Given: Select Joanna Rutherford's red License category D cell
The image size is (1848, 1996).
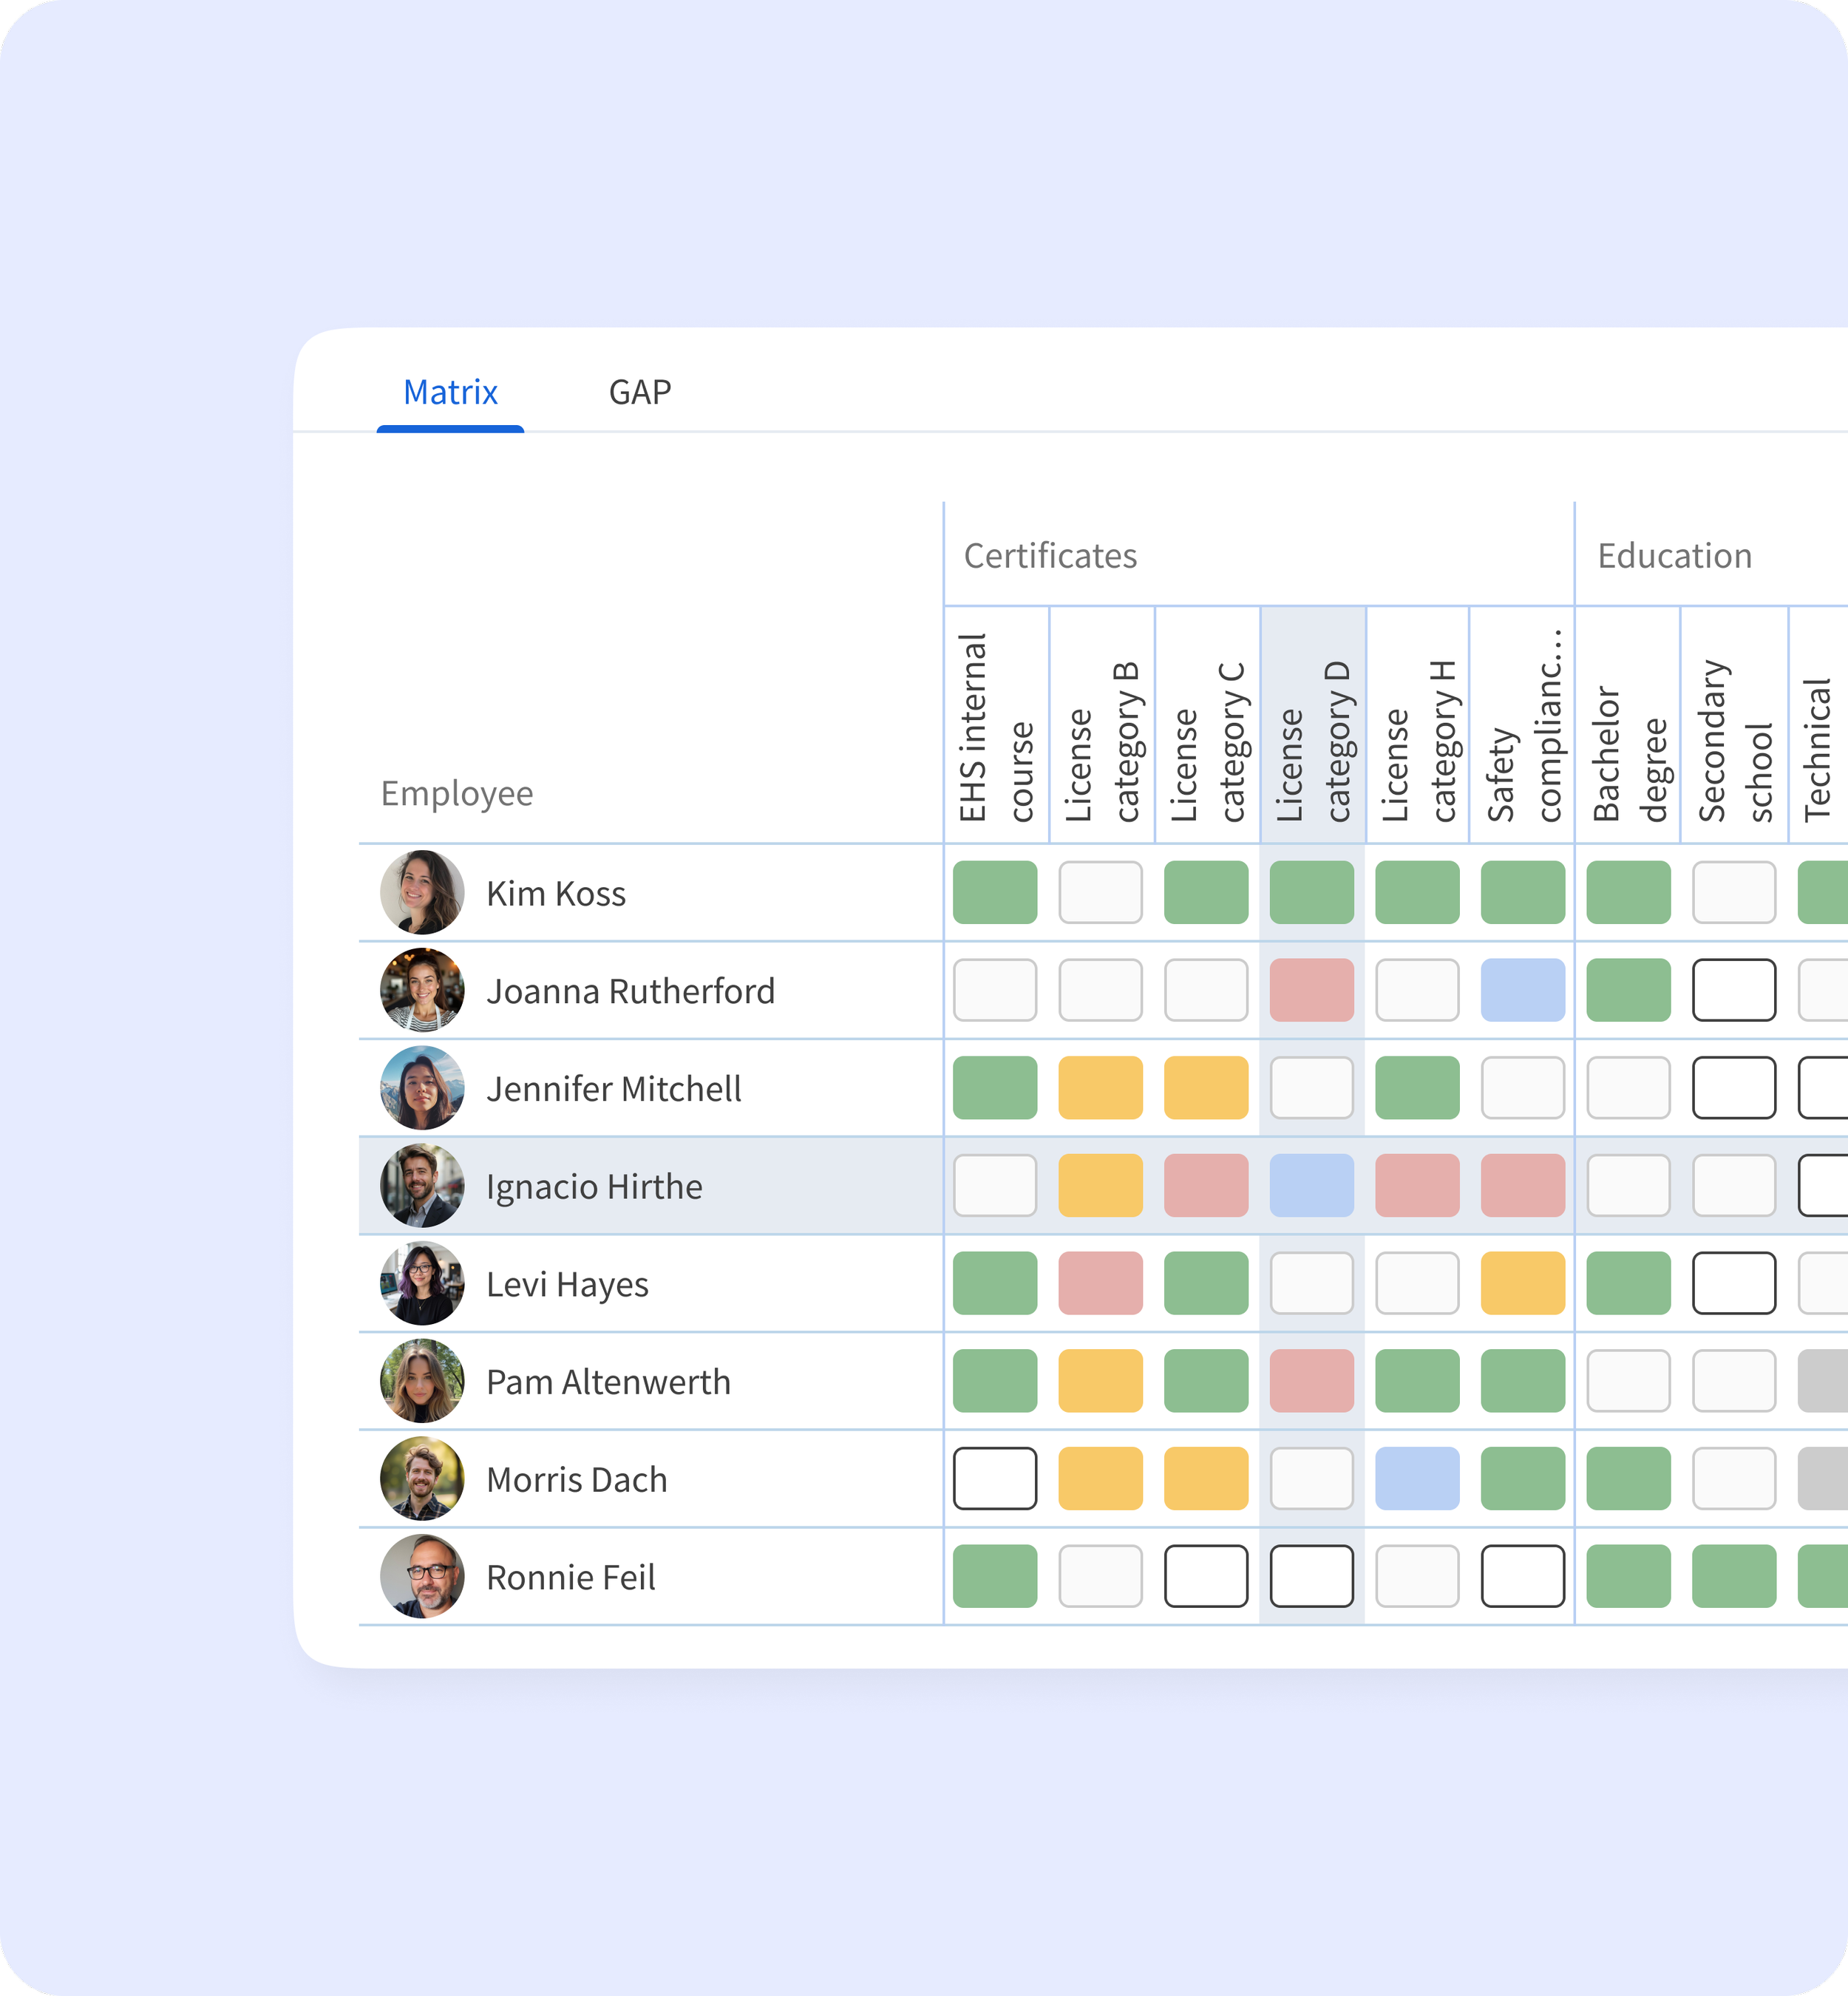Looking at the screenshot, I should [x=1313, y=990].
